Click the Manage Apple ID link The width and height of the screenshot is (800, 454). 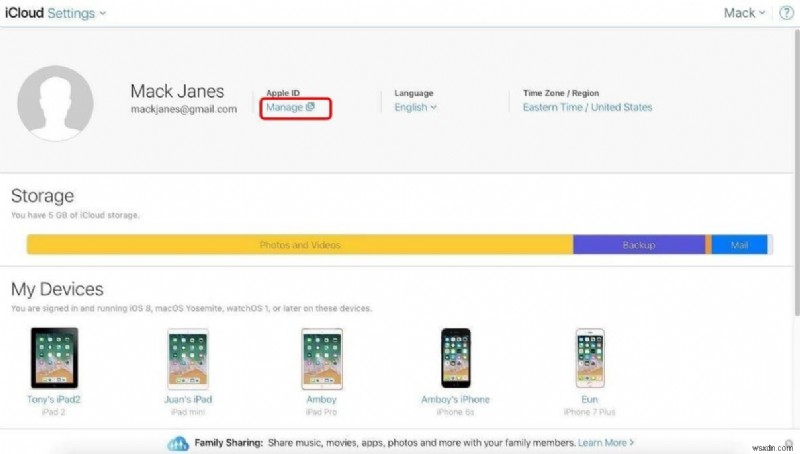tap(290, 107)
